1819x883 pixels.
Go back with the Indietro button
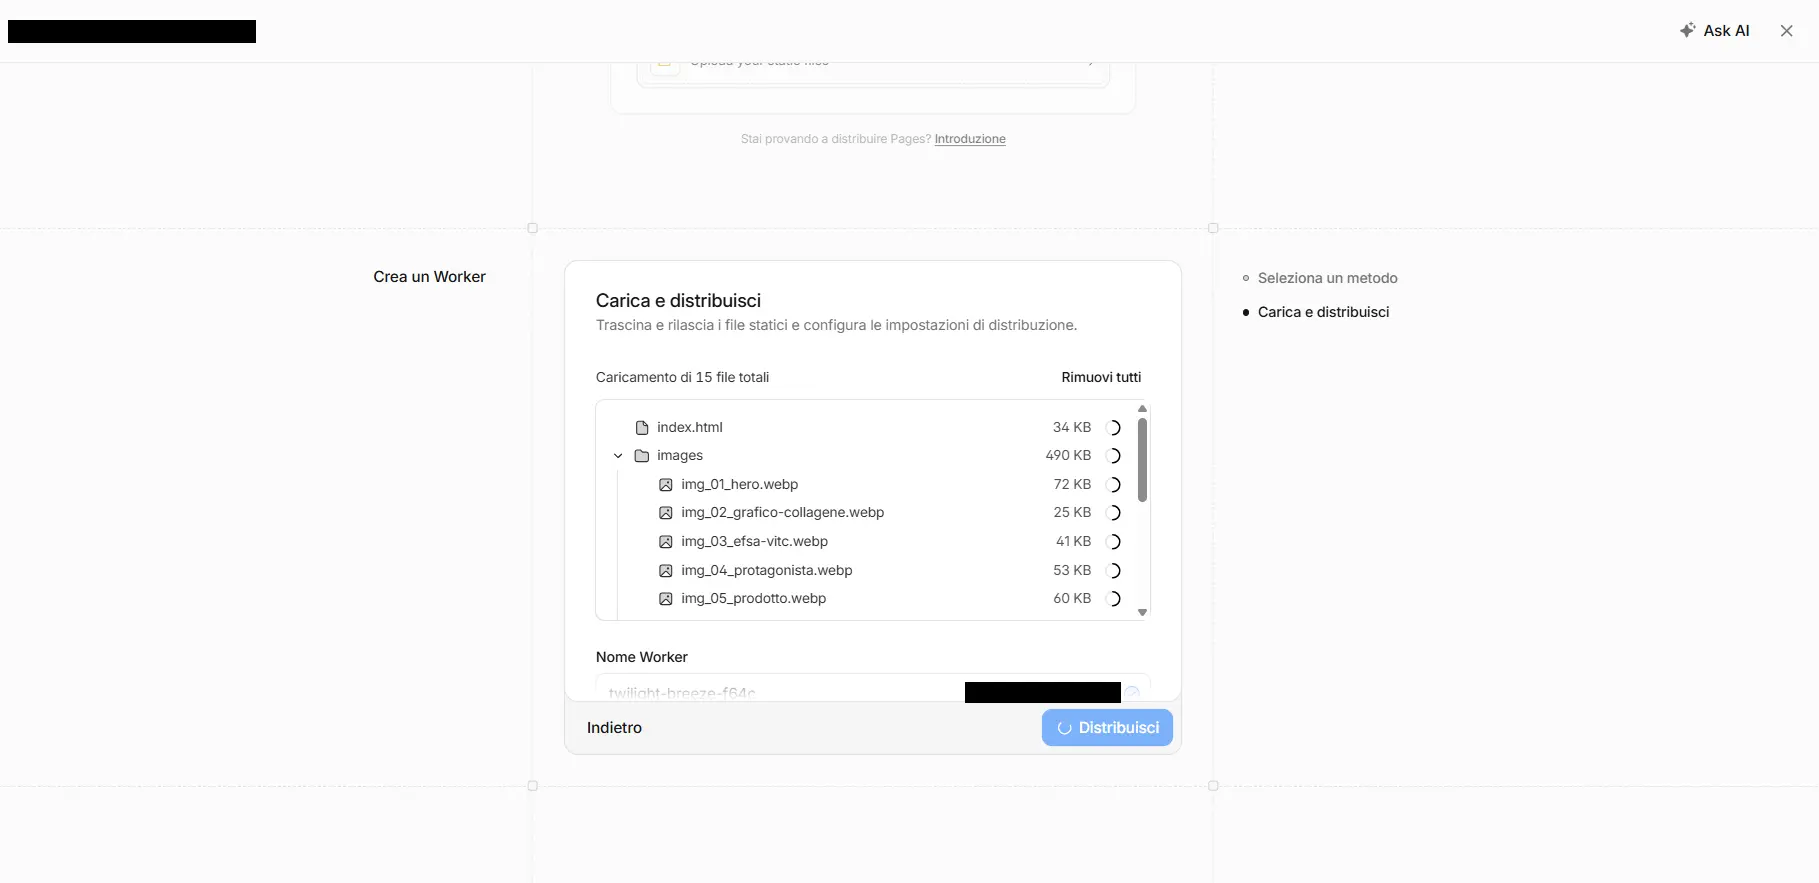click(x=614, y=728)
